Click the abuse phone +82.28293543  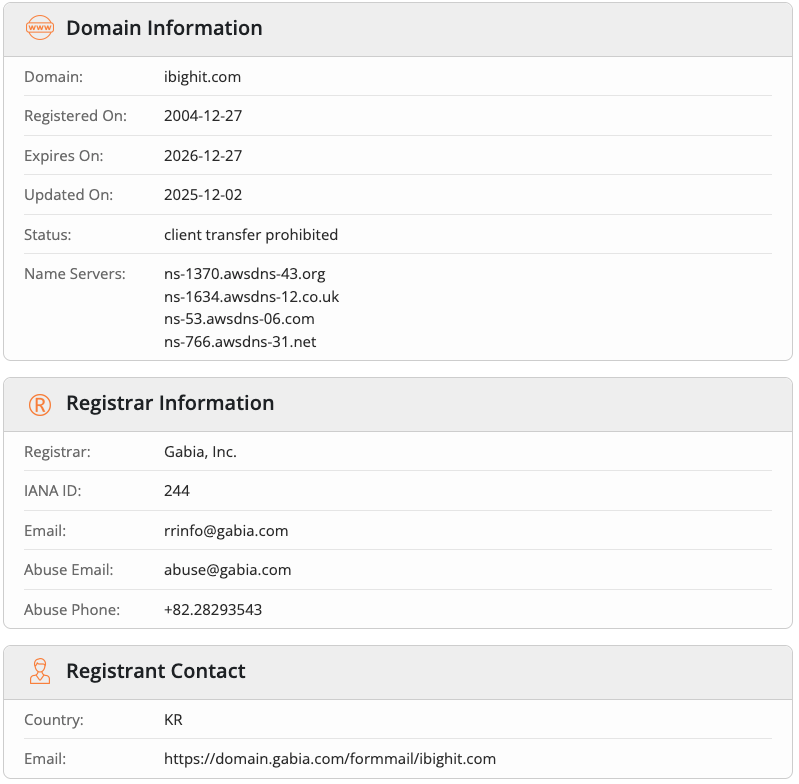click(213, 609)
